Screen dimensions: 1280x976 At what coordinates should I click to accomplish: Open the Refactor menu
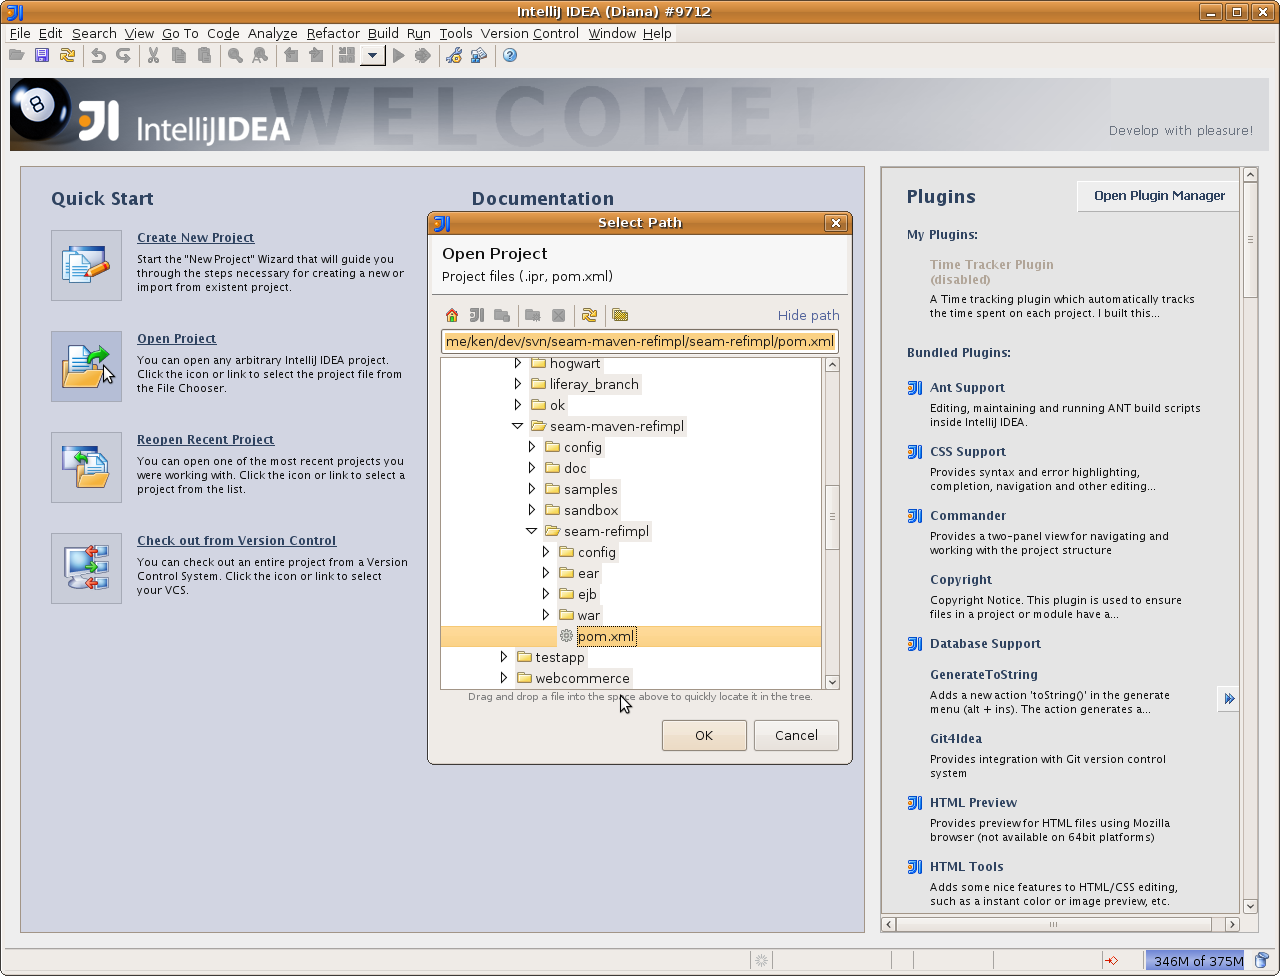point(333,33)
